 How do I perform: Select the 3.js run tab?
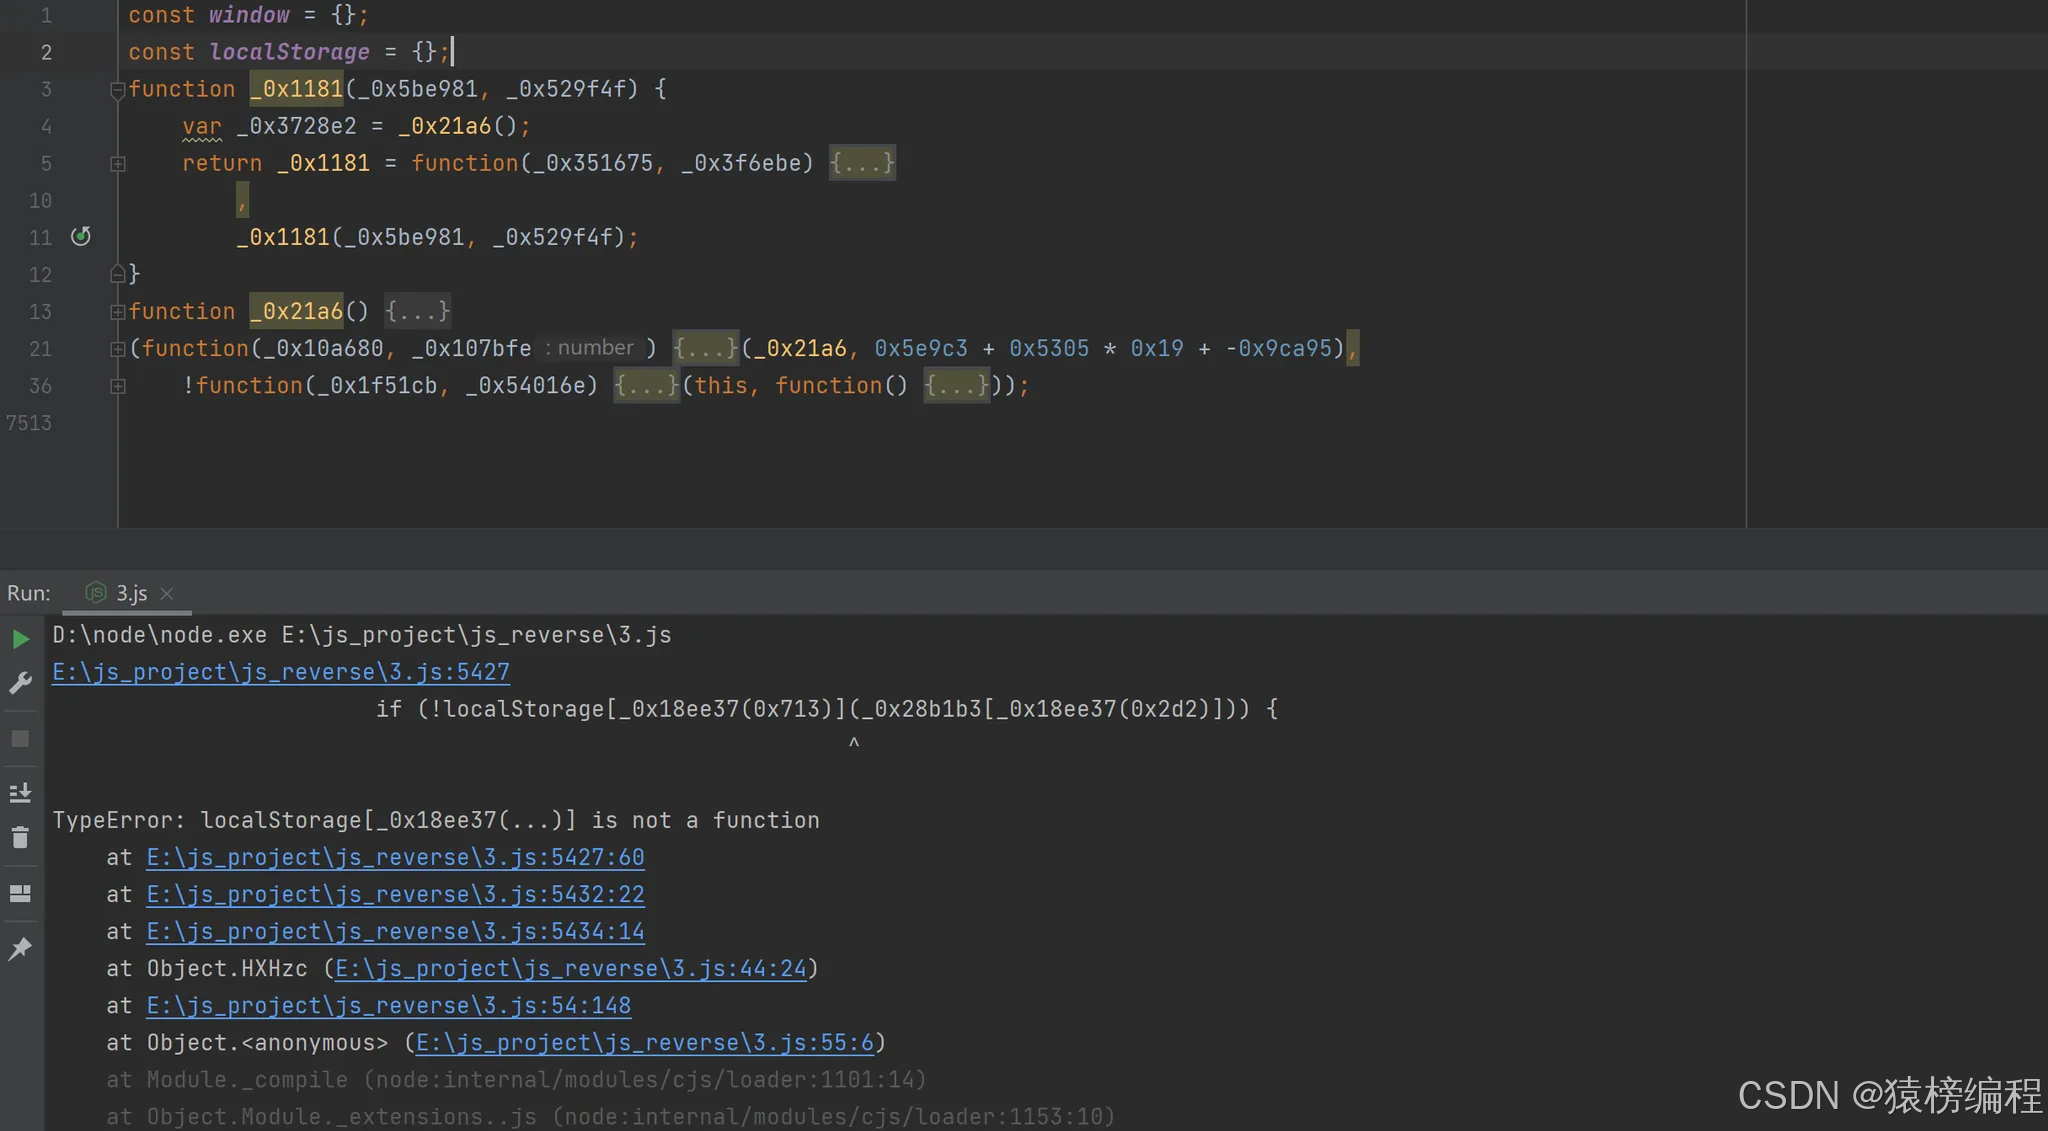coord(130,594)
